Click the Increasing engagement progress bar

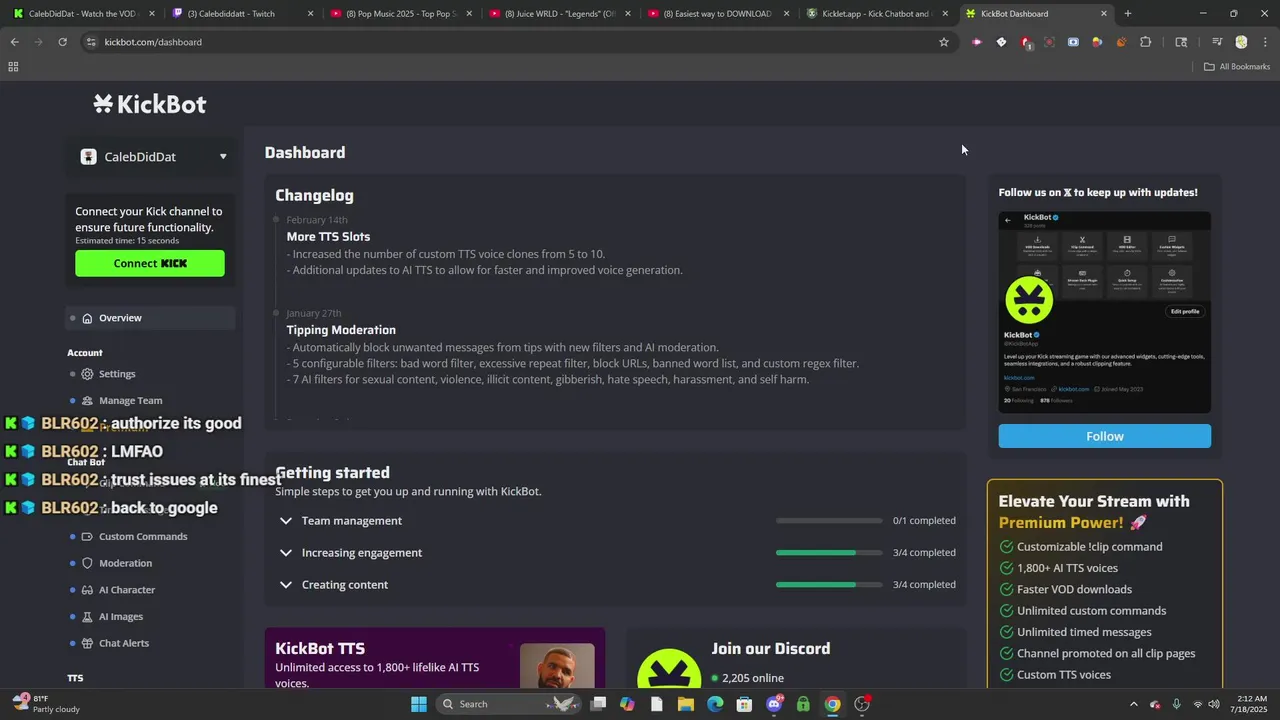pyautogui.click(x=829, y=552)
